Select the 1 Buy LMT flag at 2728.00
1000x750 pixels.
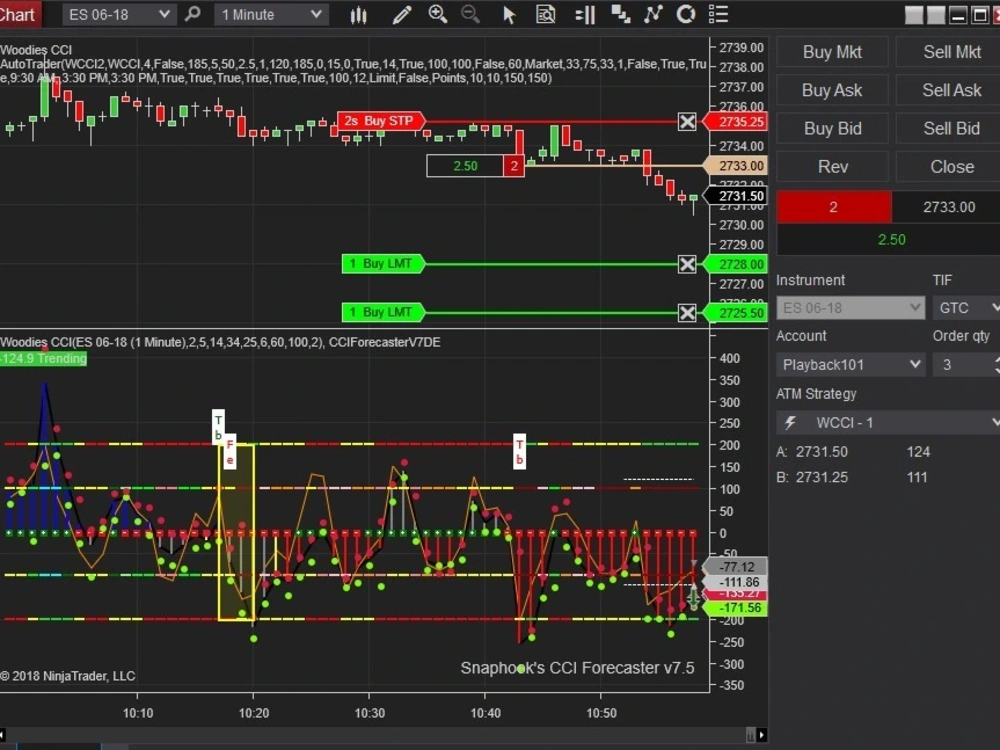[x=383, y=264]
